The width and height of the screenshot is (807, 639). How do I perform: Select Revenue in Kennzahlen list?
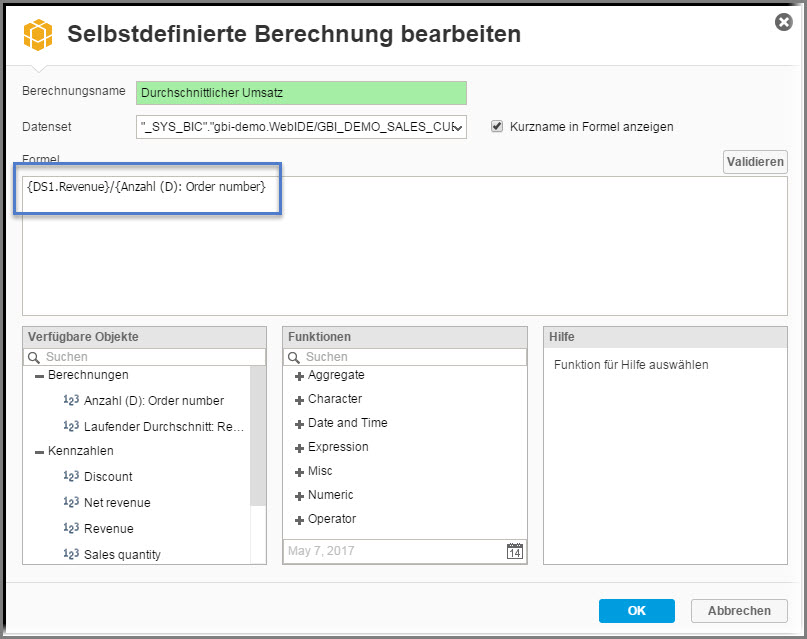point(108,529)
